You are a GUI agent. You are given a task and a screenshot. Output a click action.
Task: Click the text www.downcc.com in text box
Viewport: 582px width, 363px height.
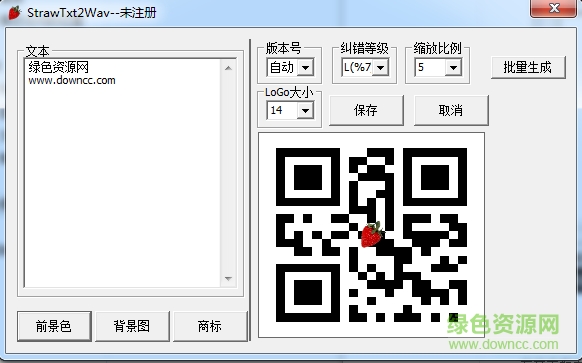[72, 80]
